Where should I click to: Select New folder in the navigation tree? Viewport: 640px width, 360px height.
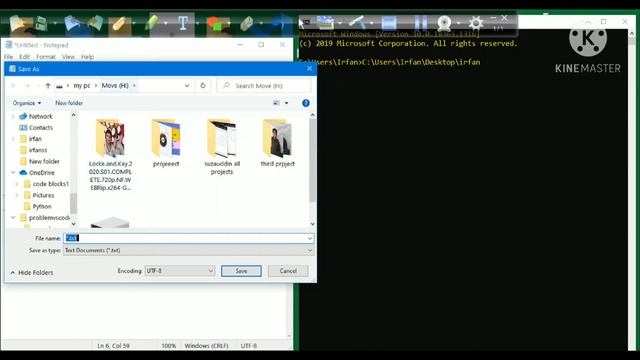pyautogui.click(x=44, y=162)
